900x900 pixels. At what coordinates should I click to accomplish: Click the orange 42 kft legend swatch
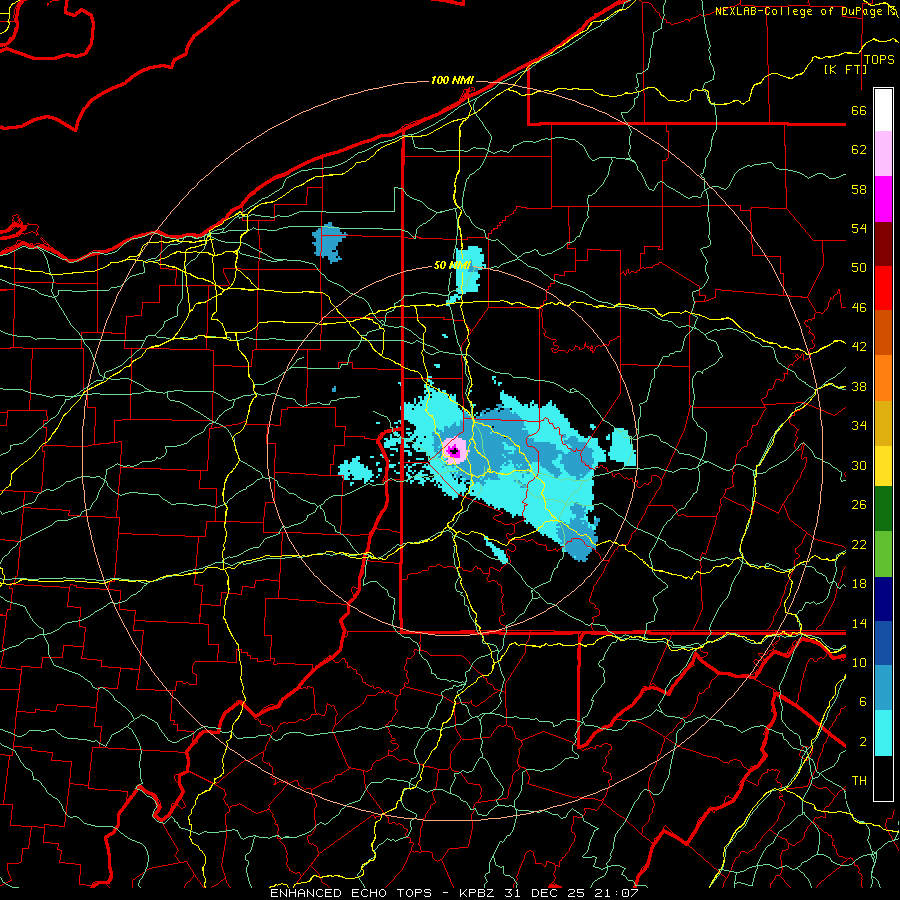click(x=883, y=377)
